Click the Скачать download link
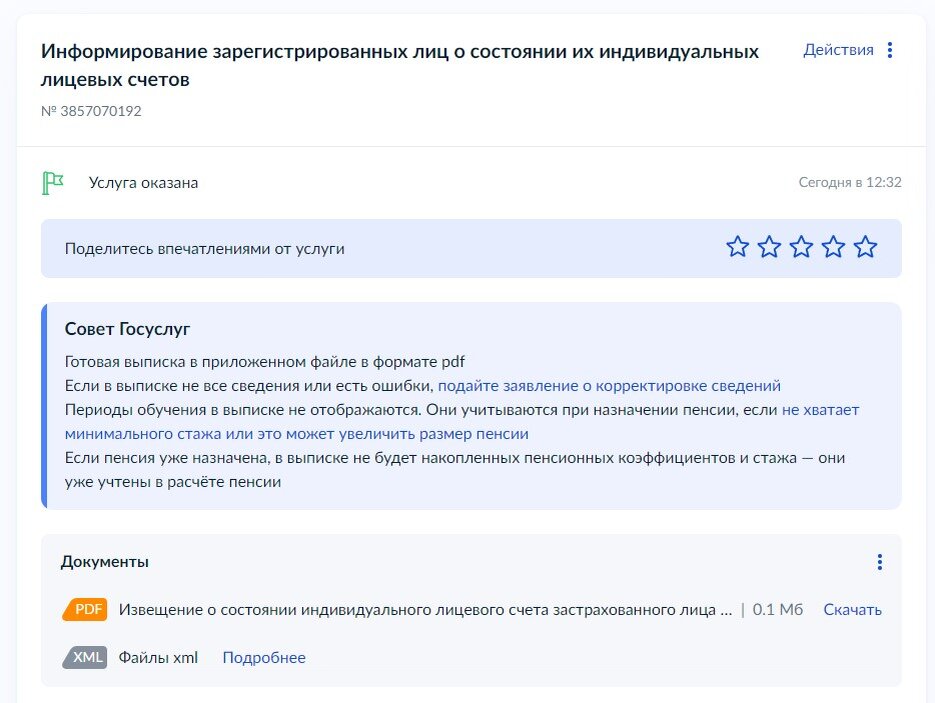 tap(852, 609)
